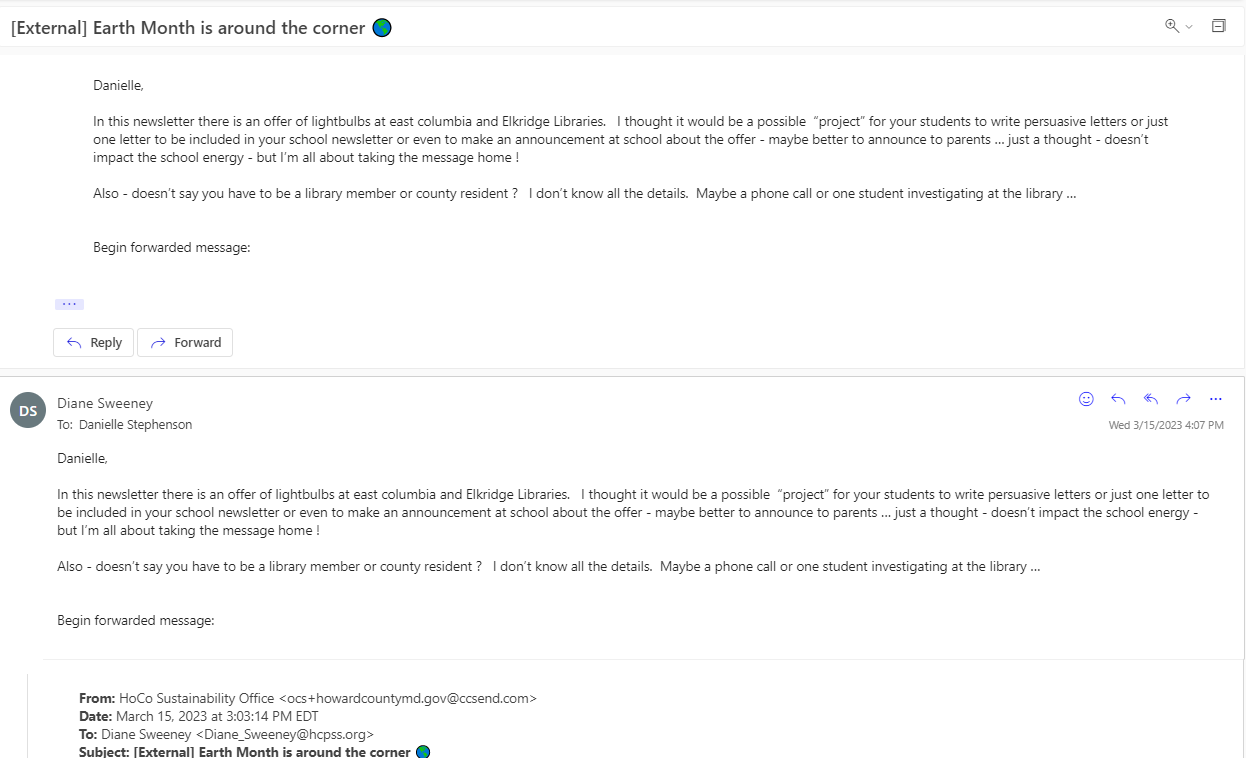Viewport: 1246px width, 758px height.
Task: Click the zoom magnifier icon
Action: point(1172,26)
